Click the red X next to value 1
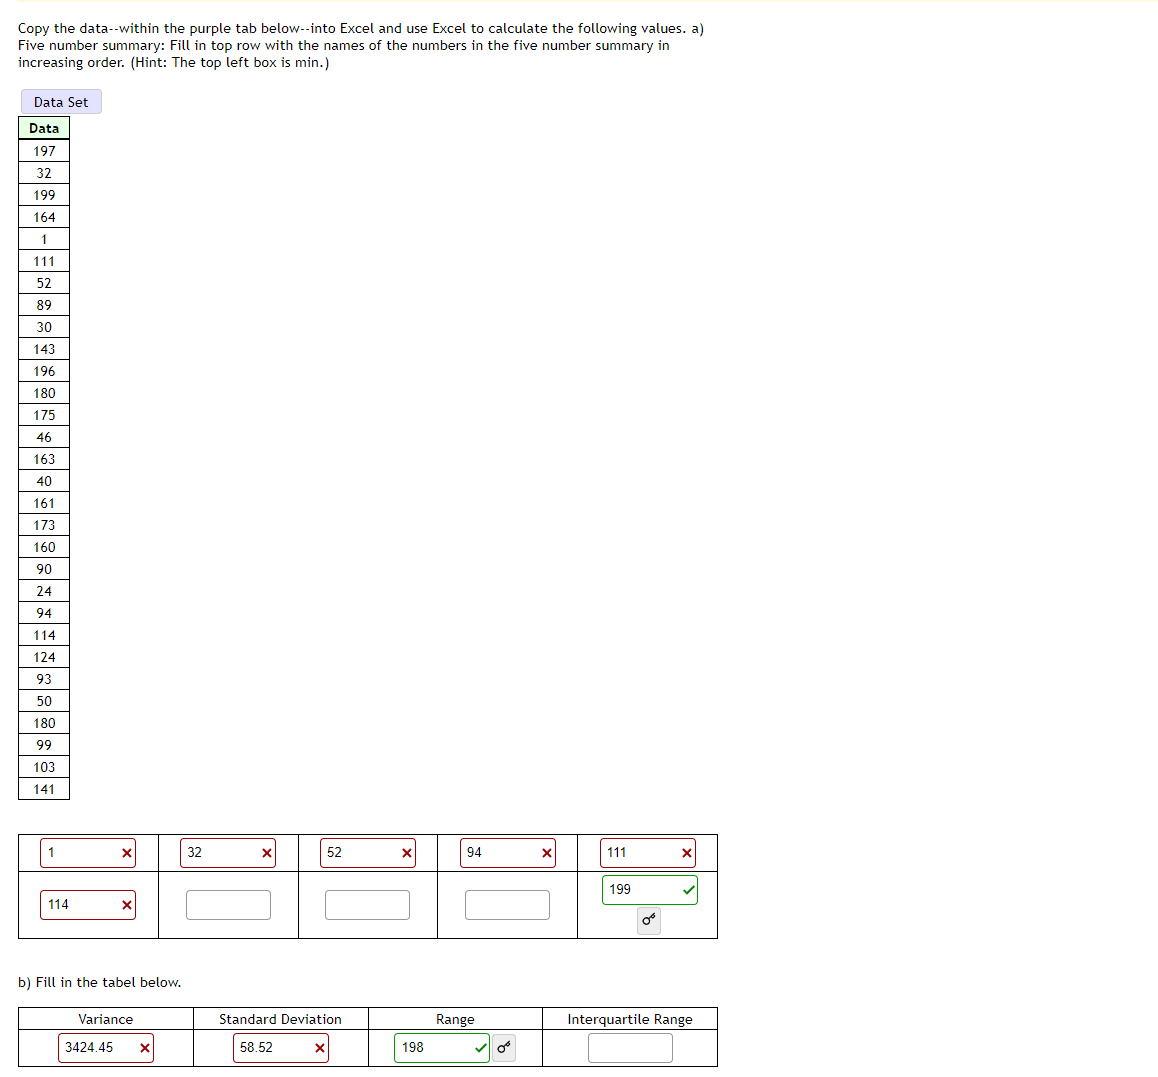This screenshot has height=1077, width=1158. [x=126, y=853]
